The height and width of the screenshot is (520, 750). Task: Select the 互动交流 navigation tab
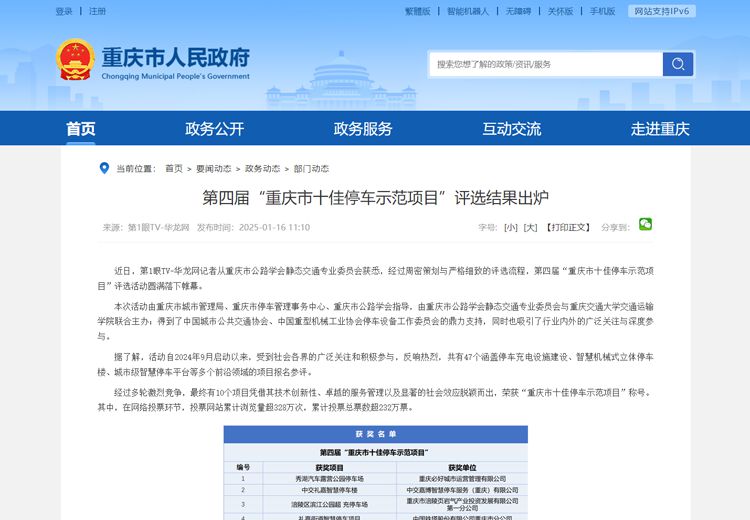511,129
